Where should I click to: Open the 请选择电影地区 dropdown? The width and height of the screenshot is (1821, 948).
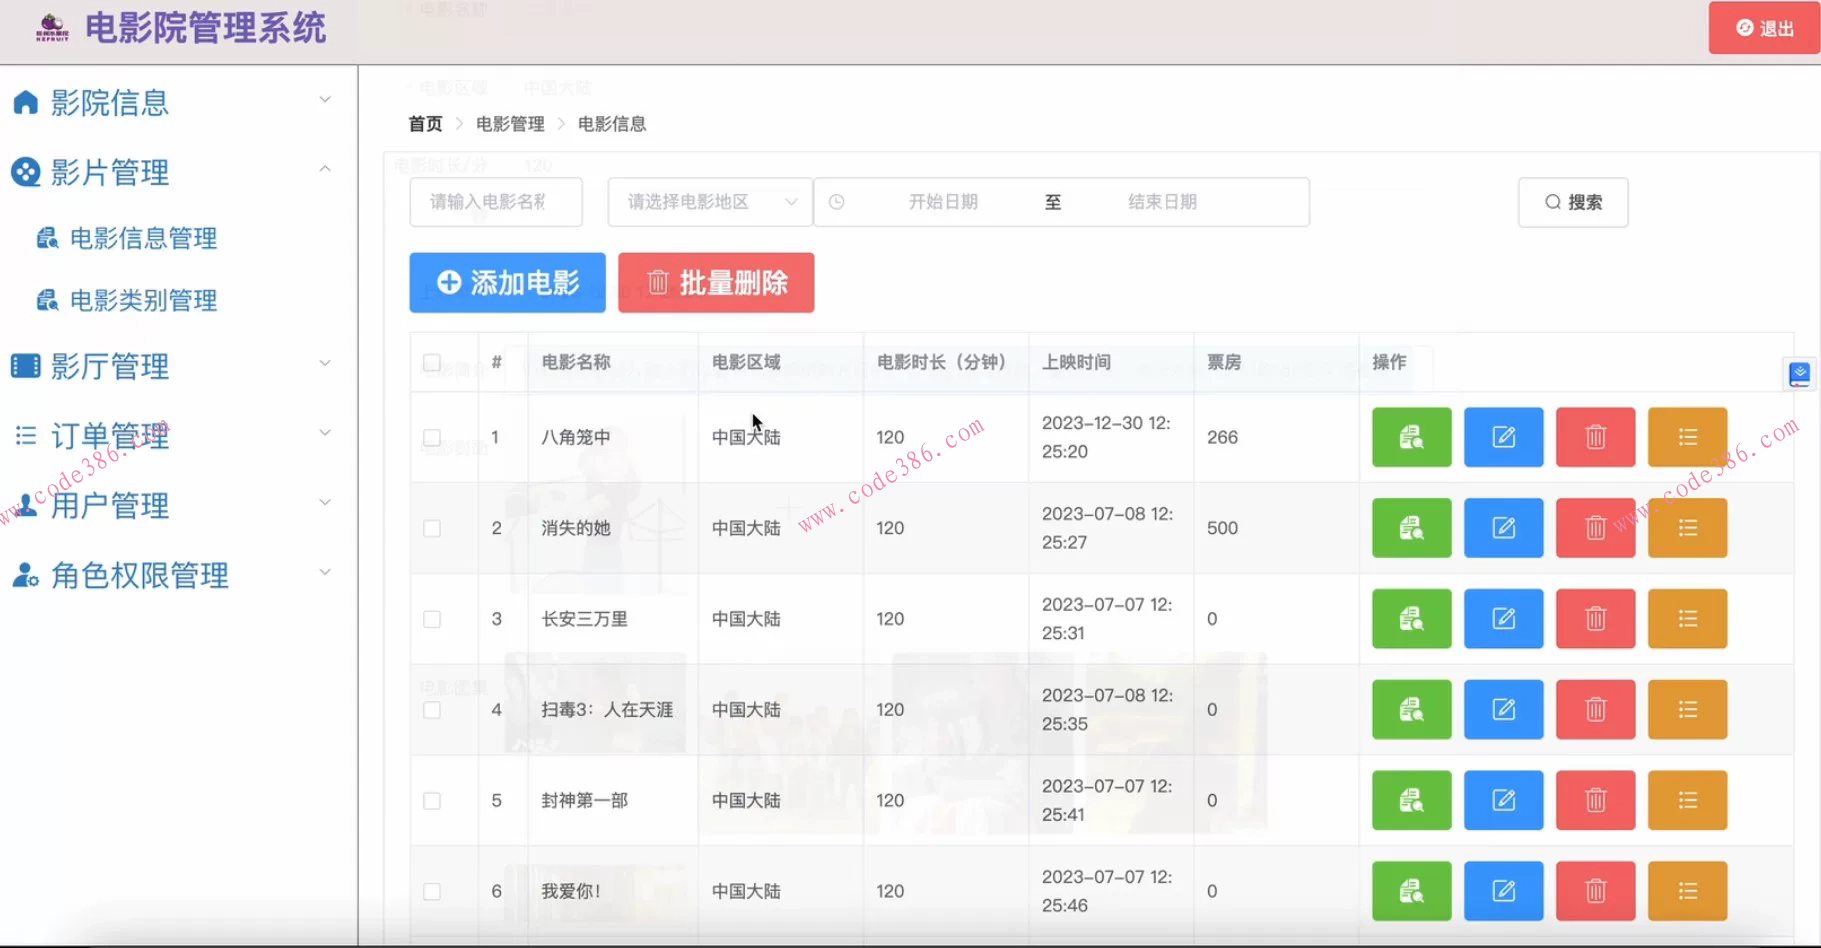pyautogui.click(x=707, y=201)
